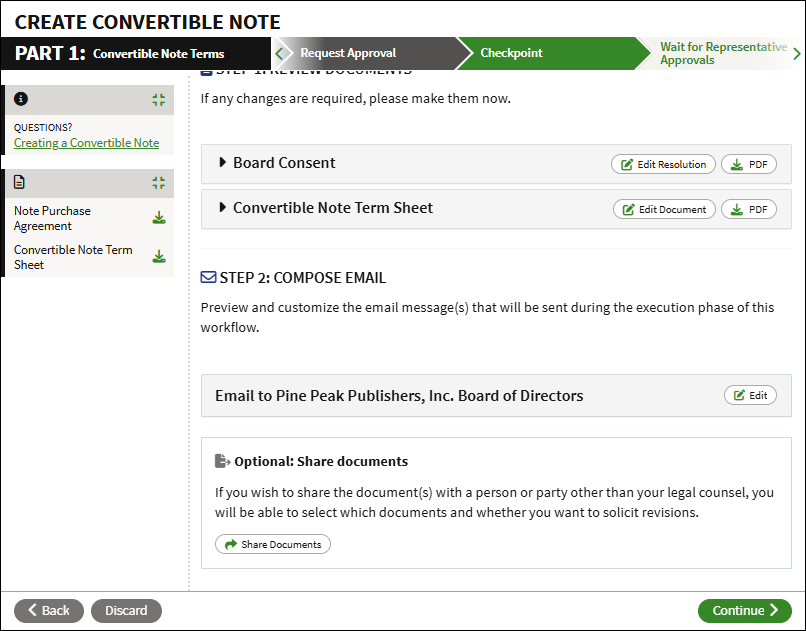806x631 pixels.
Task: Collapse the Questions info panel
Action: [x=158, y=100]
